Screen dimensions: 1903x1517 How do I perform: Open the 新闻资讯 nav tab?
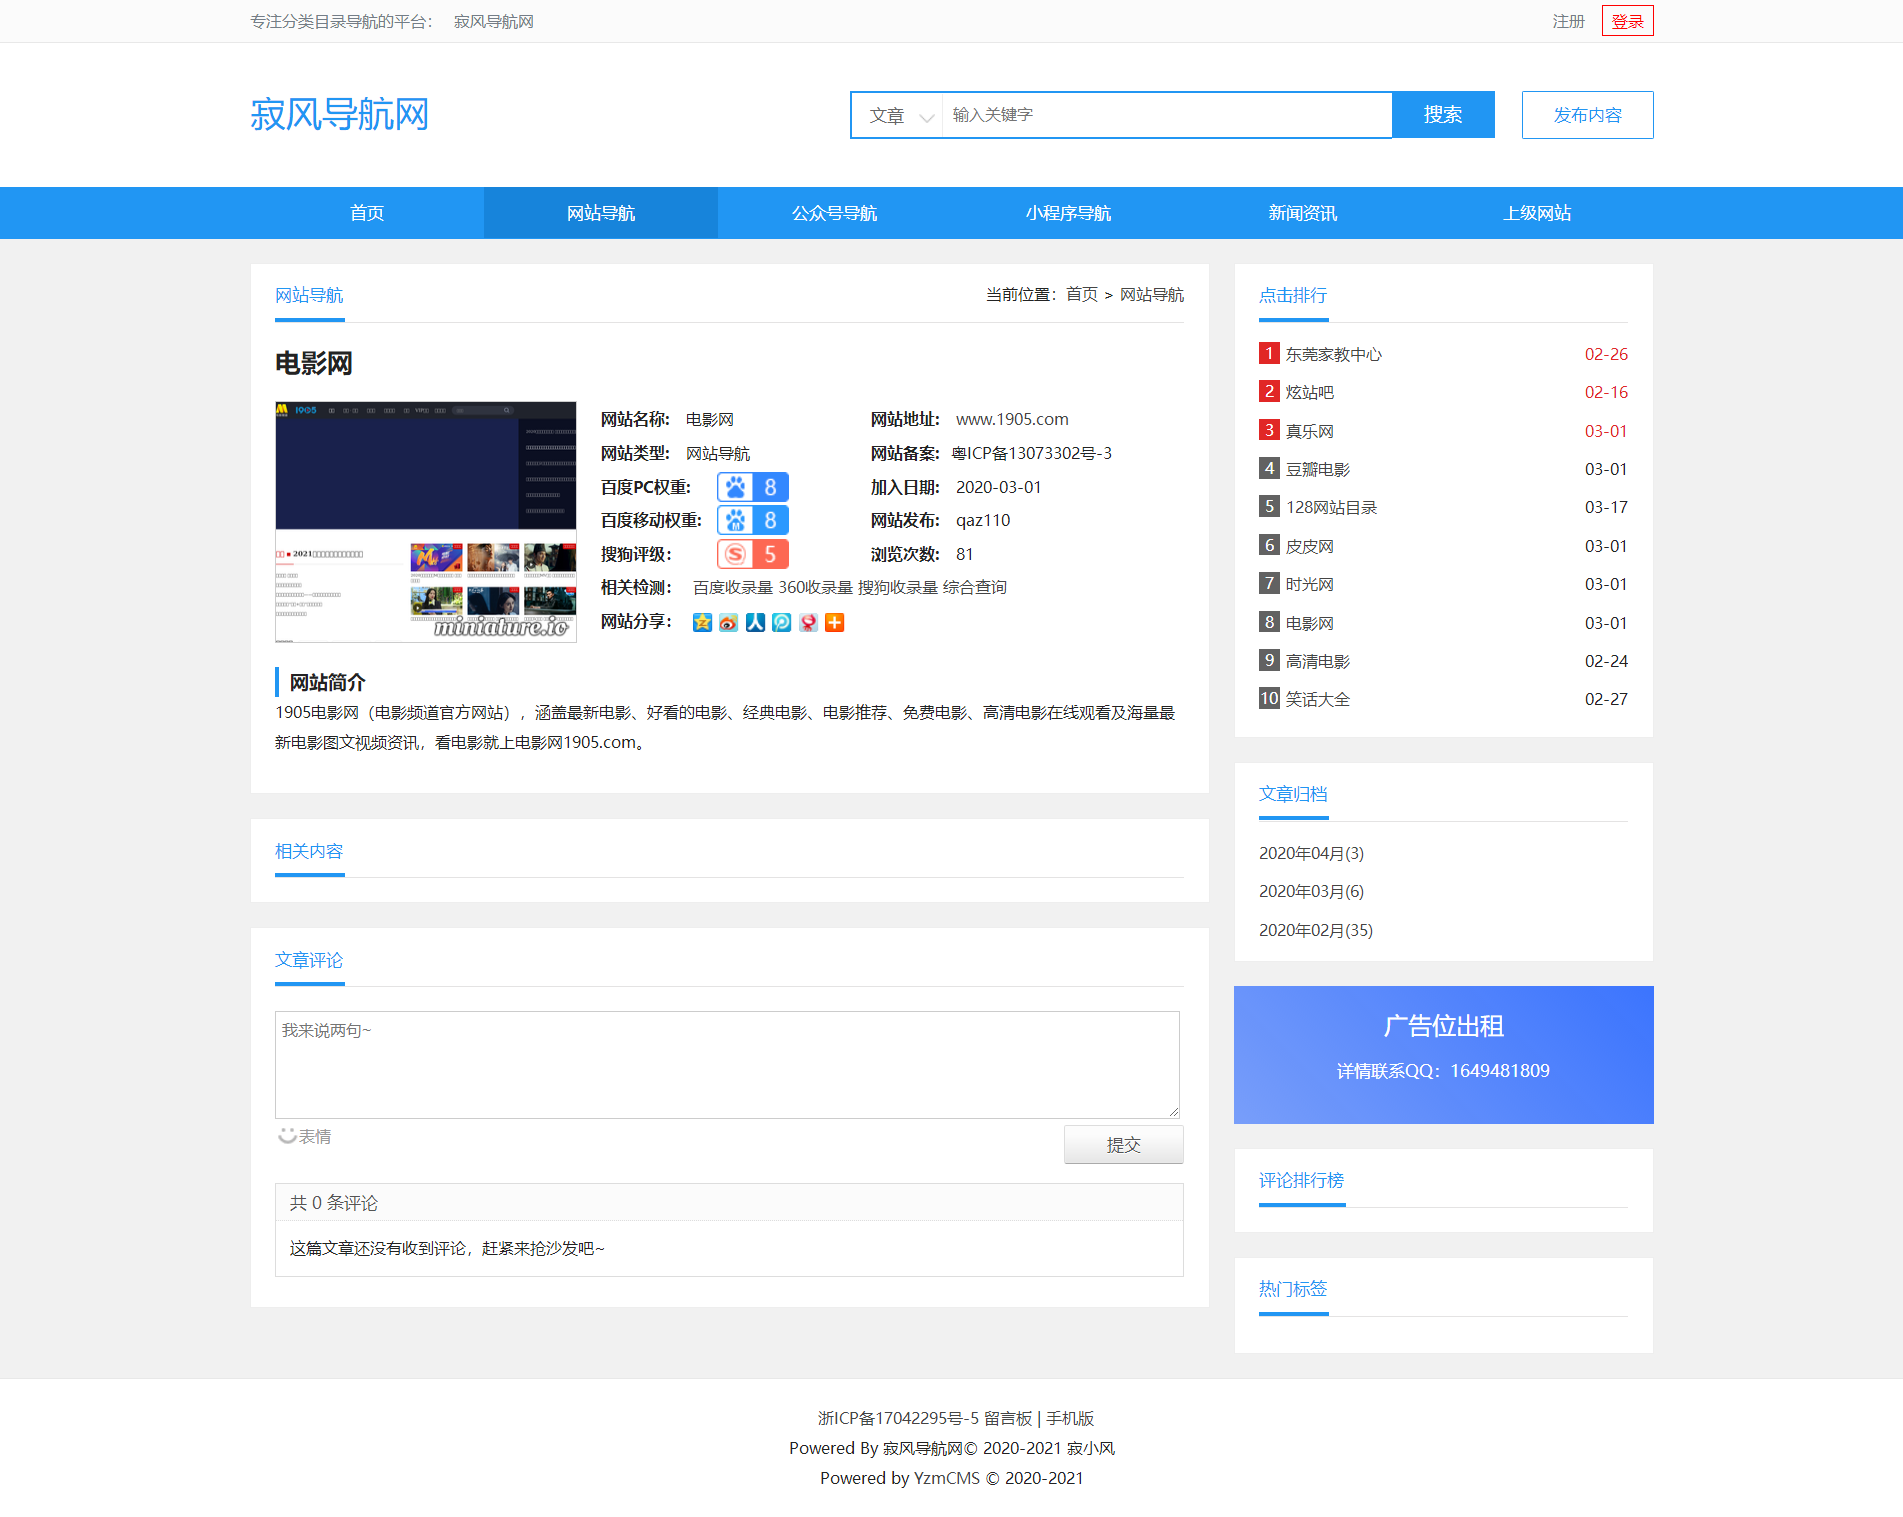1302,213
